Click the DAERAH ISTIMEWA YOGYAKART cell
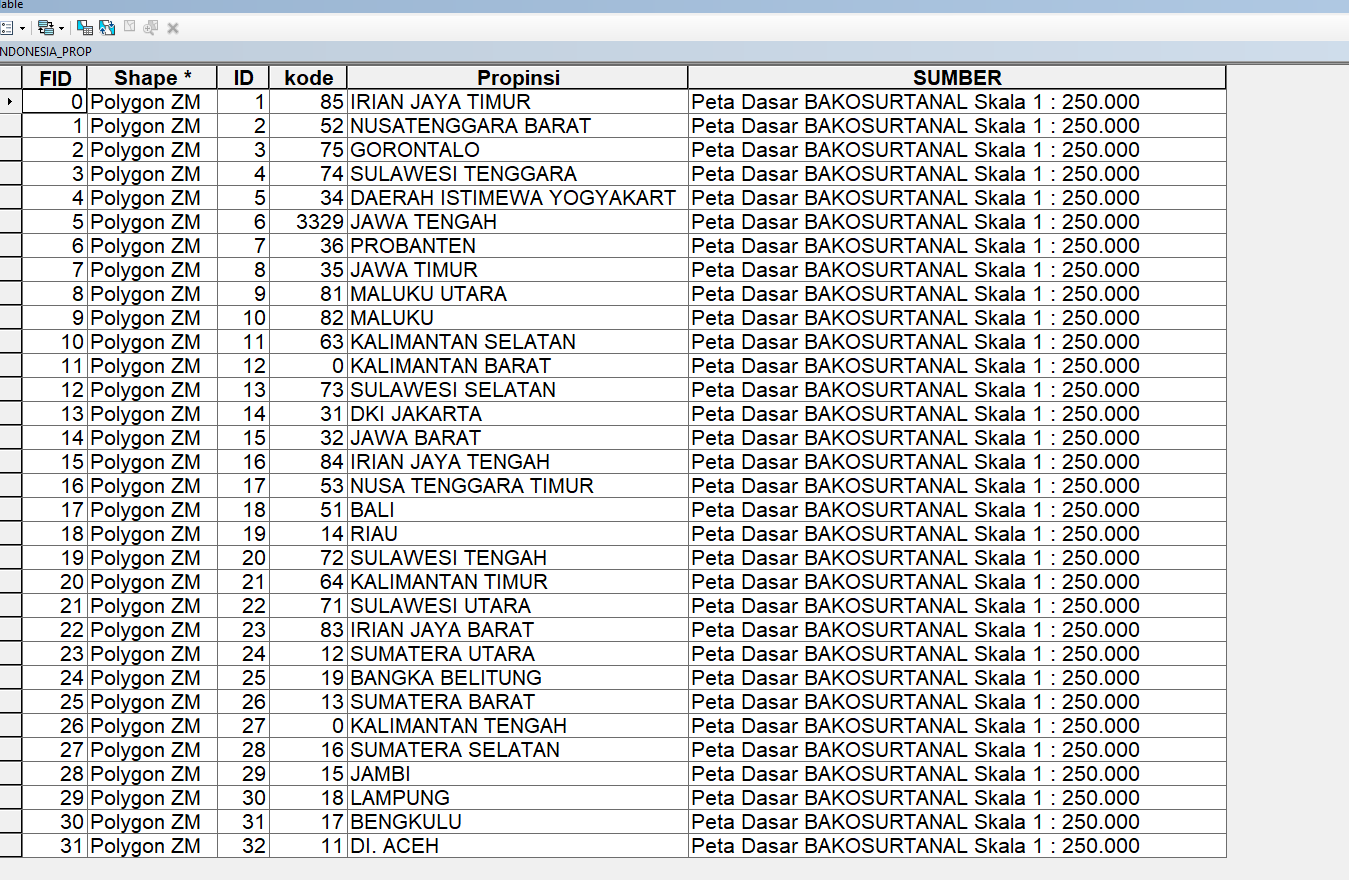This screenshot has height=880, width=1349. 518,198
